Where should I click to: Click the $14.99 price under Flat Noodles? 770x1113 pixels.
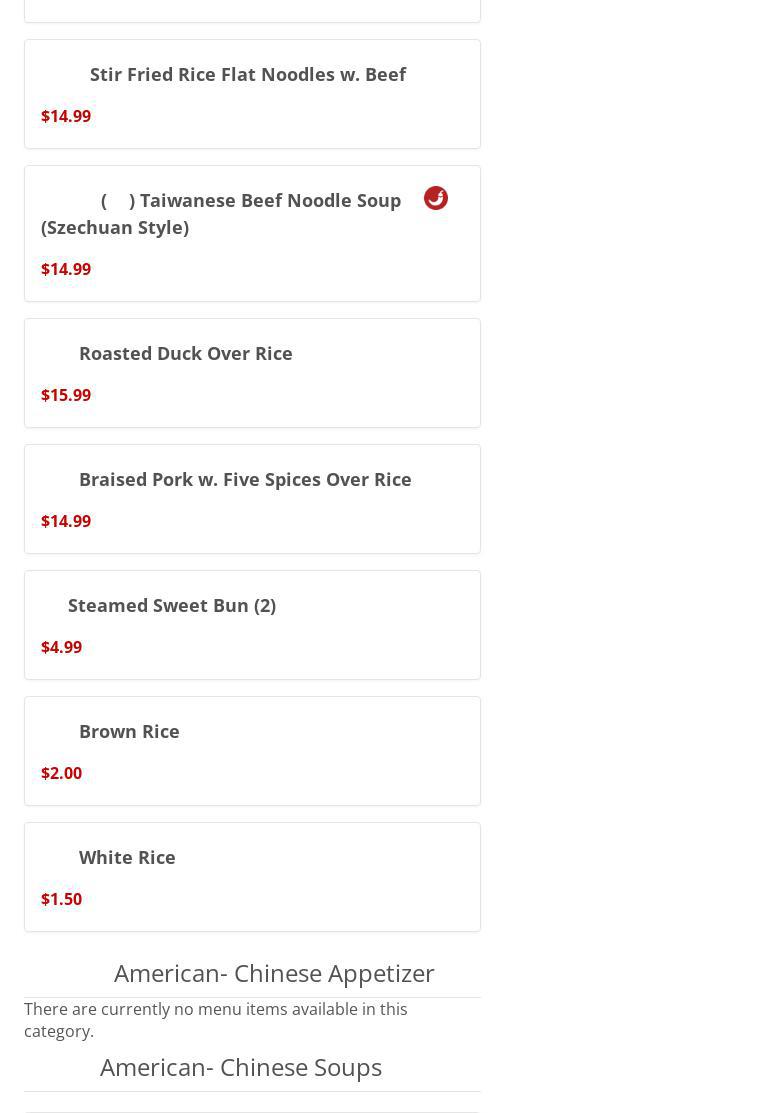pos(66,116)
